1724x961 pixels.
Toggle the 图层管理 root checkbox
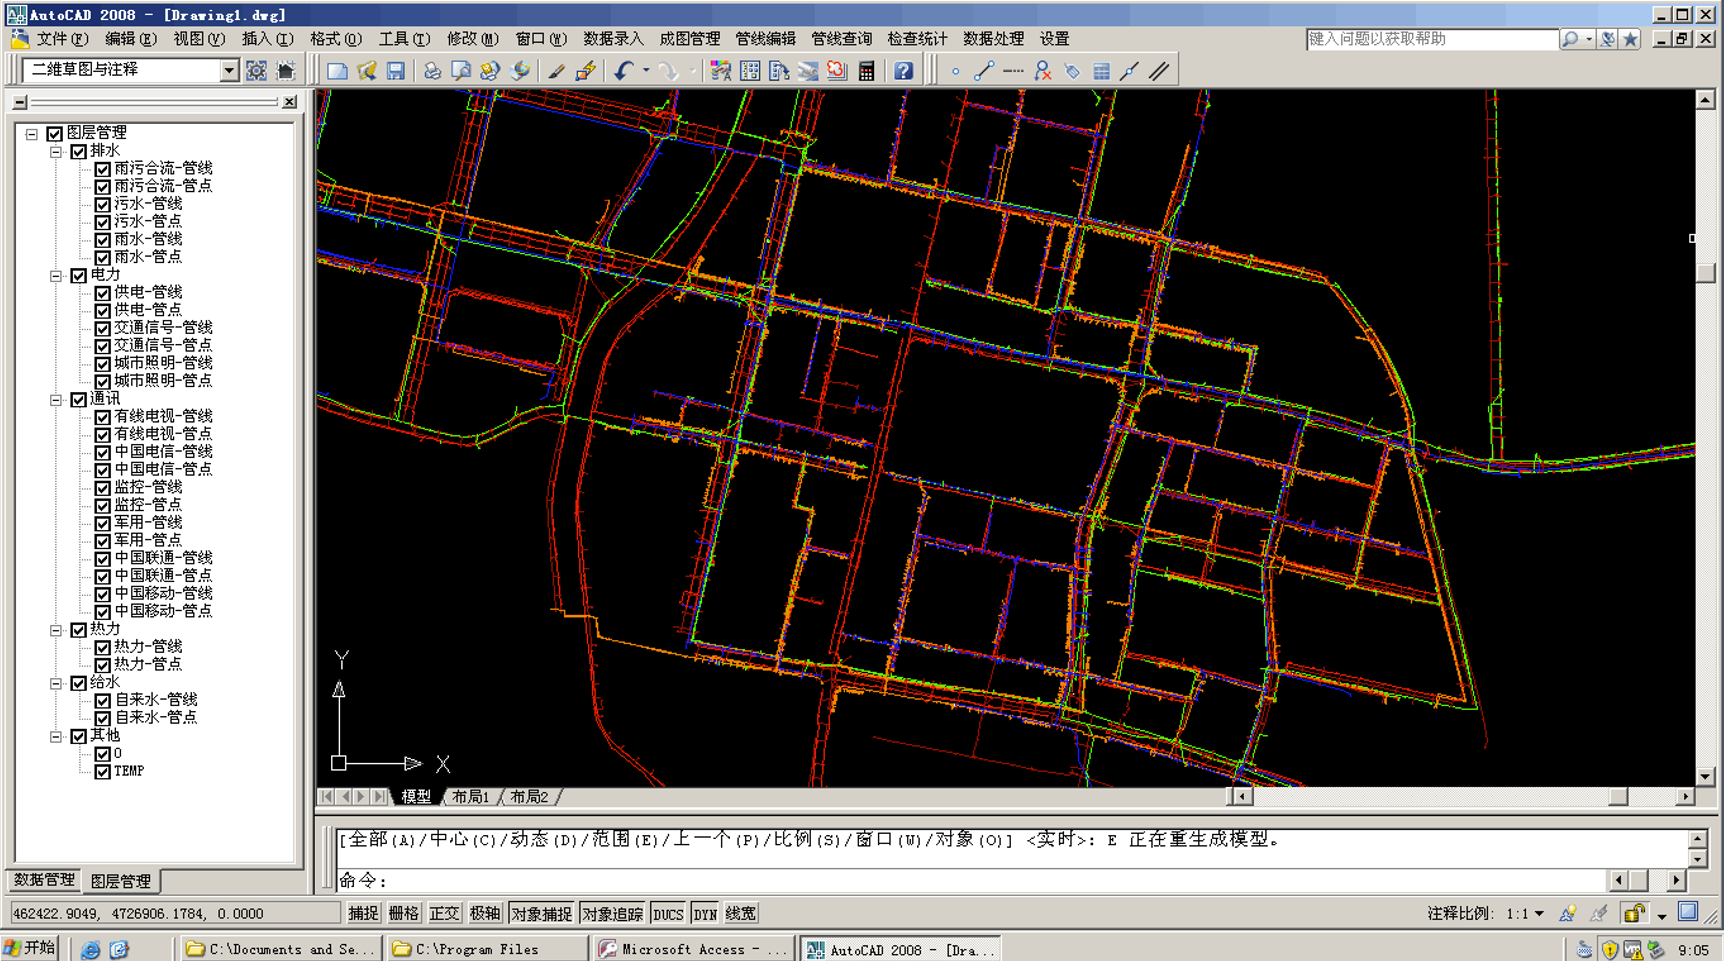(x=54, y=133)
